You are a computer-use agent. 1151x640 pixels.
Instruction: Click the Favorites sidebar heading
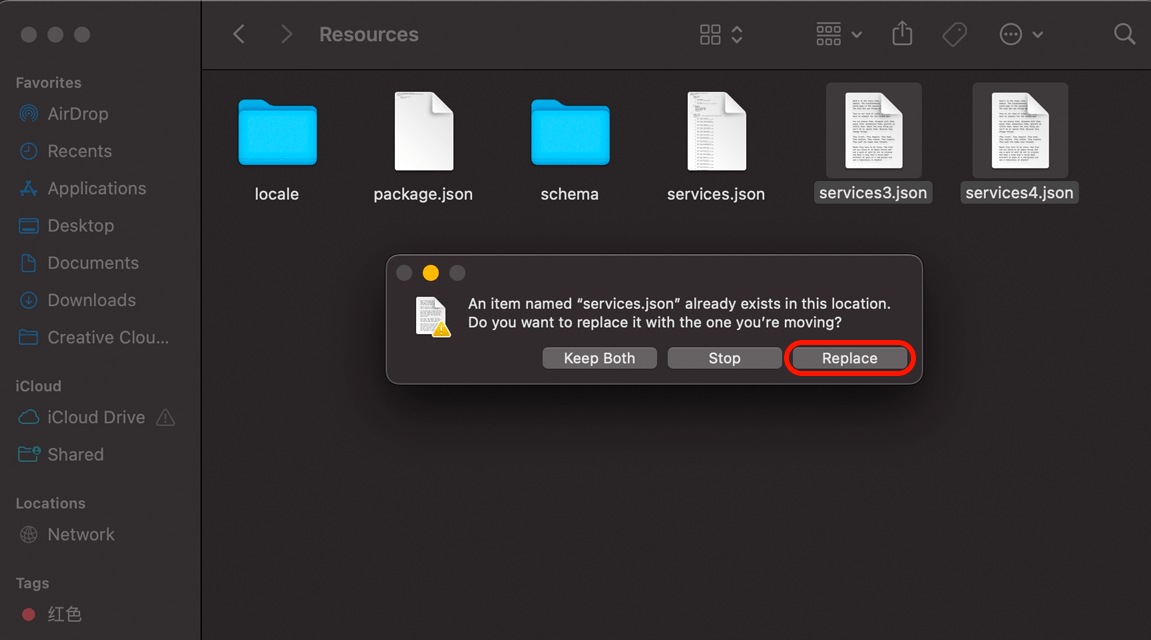click(48, 83)
